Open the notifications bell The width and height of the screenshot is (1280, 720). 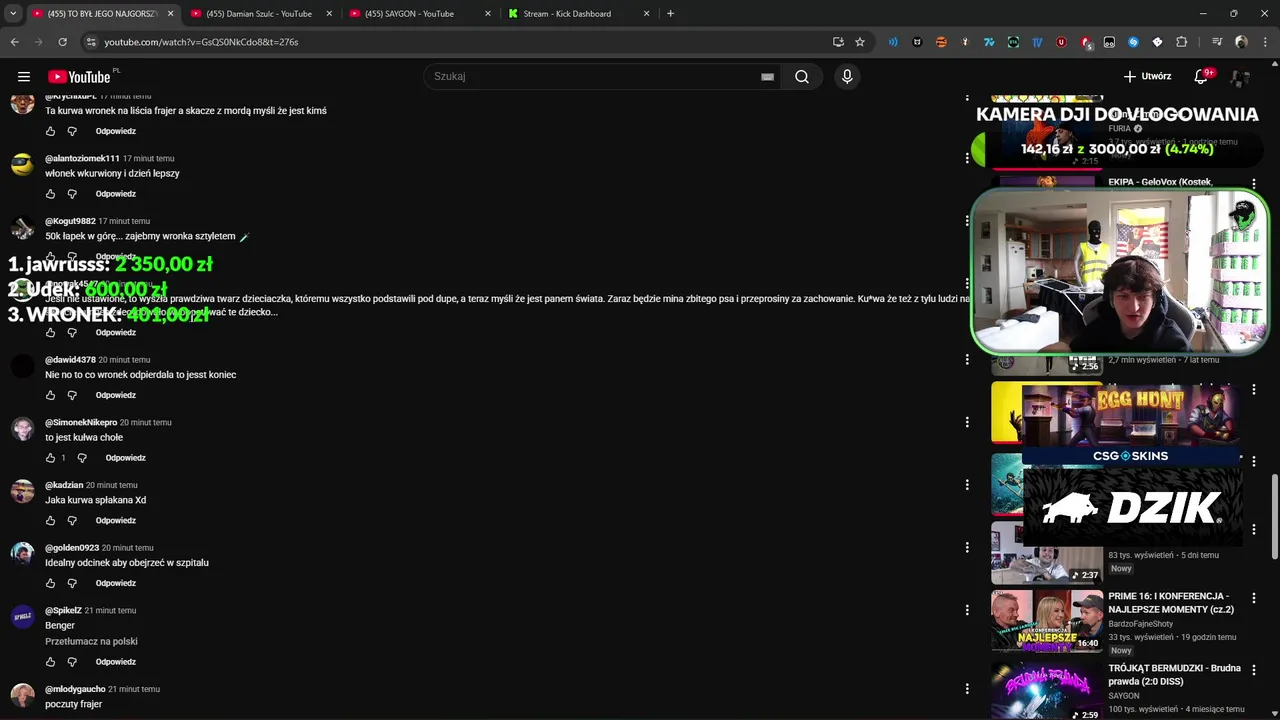tap(1201, 77)
